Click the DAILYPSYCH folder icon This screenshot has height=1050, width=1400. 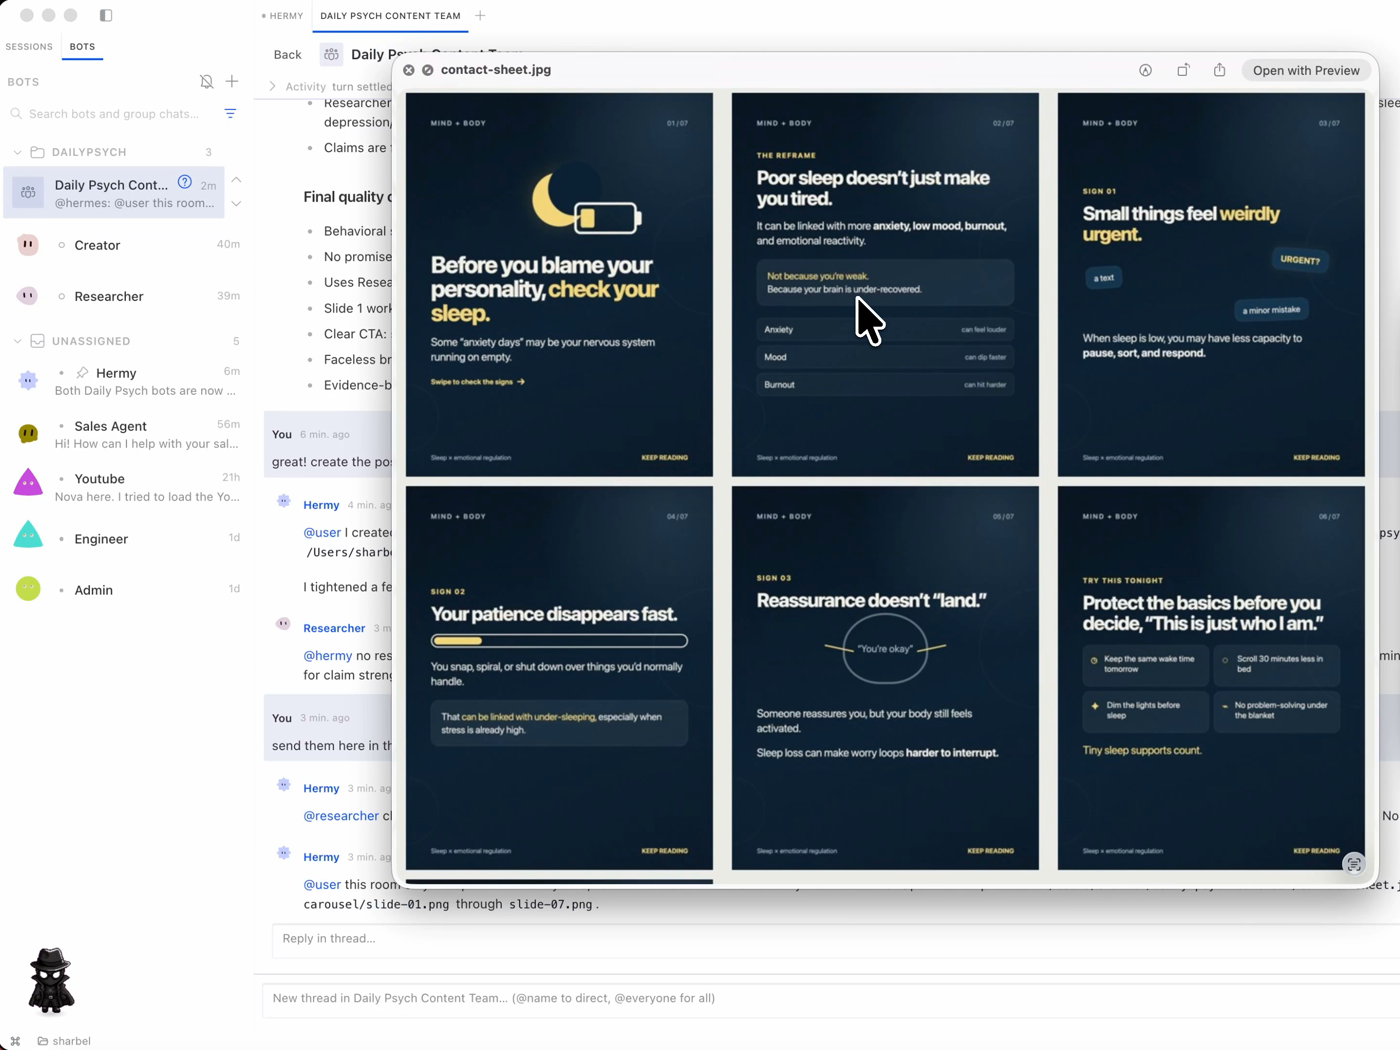(37, 152)
